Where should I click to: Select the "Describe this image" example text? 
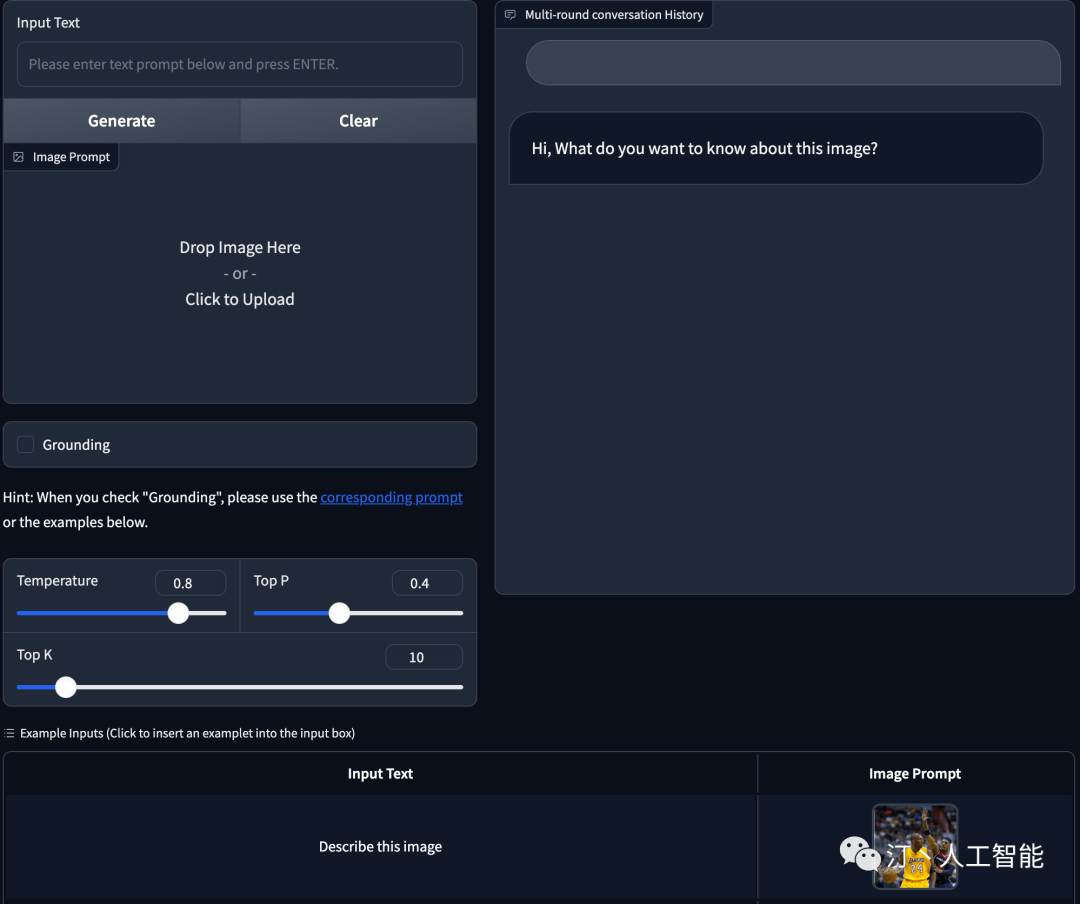point(380,846)
